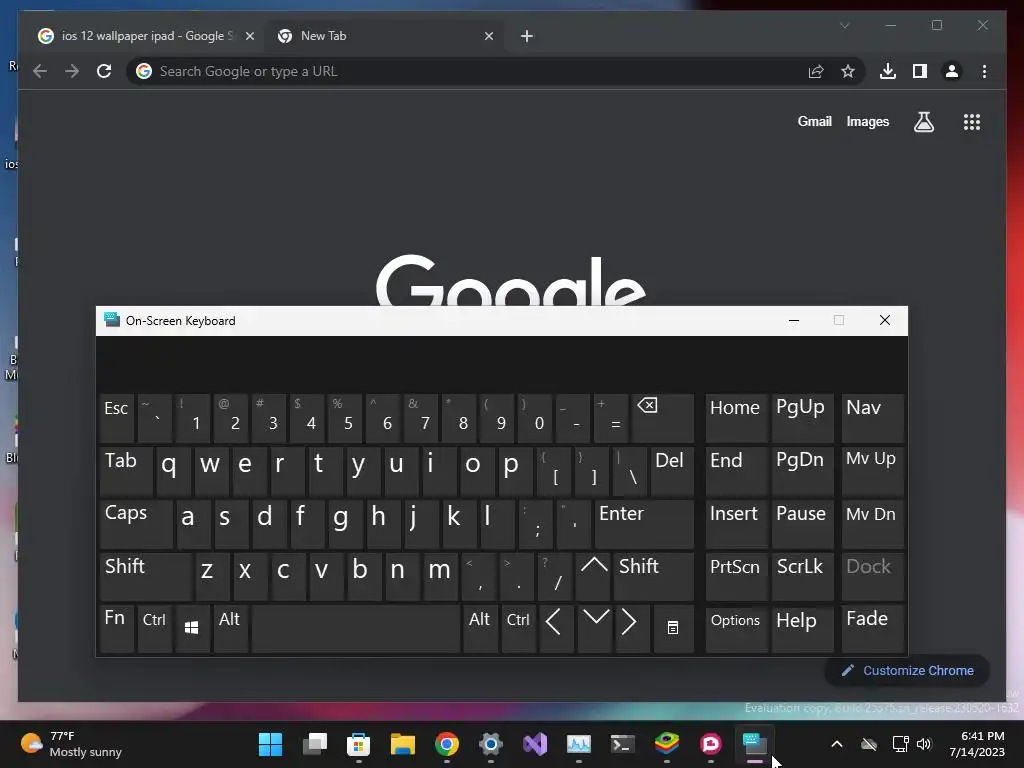Close the New Tab tab
This screenshot has width=1024, height=768.
pos(488,36)
